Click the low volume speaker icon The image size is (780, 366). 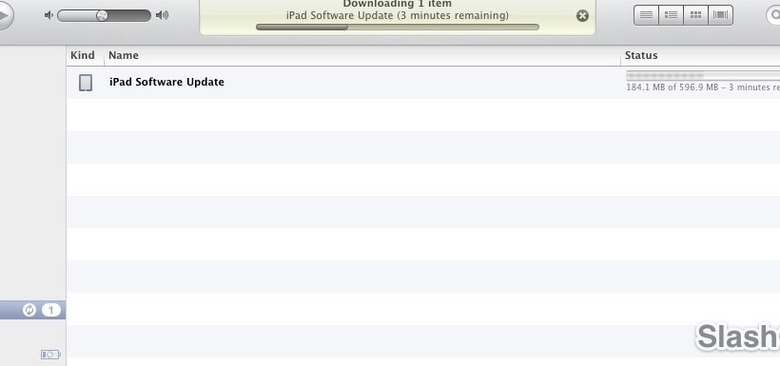pos(48,15)
